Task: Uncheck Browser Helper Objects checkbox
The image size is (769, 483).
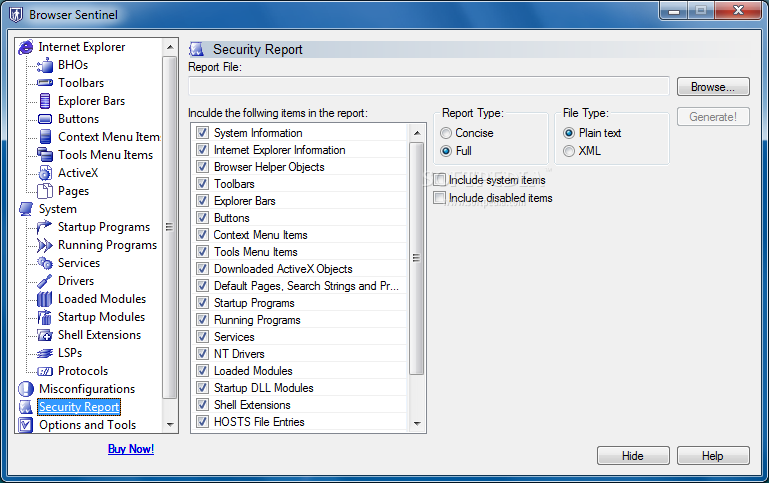Action: click(x=202, y=167)
